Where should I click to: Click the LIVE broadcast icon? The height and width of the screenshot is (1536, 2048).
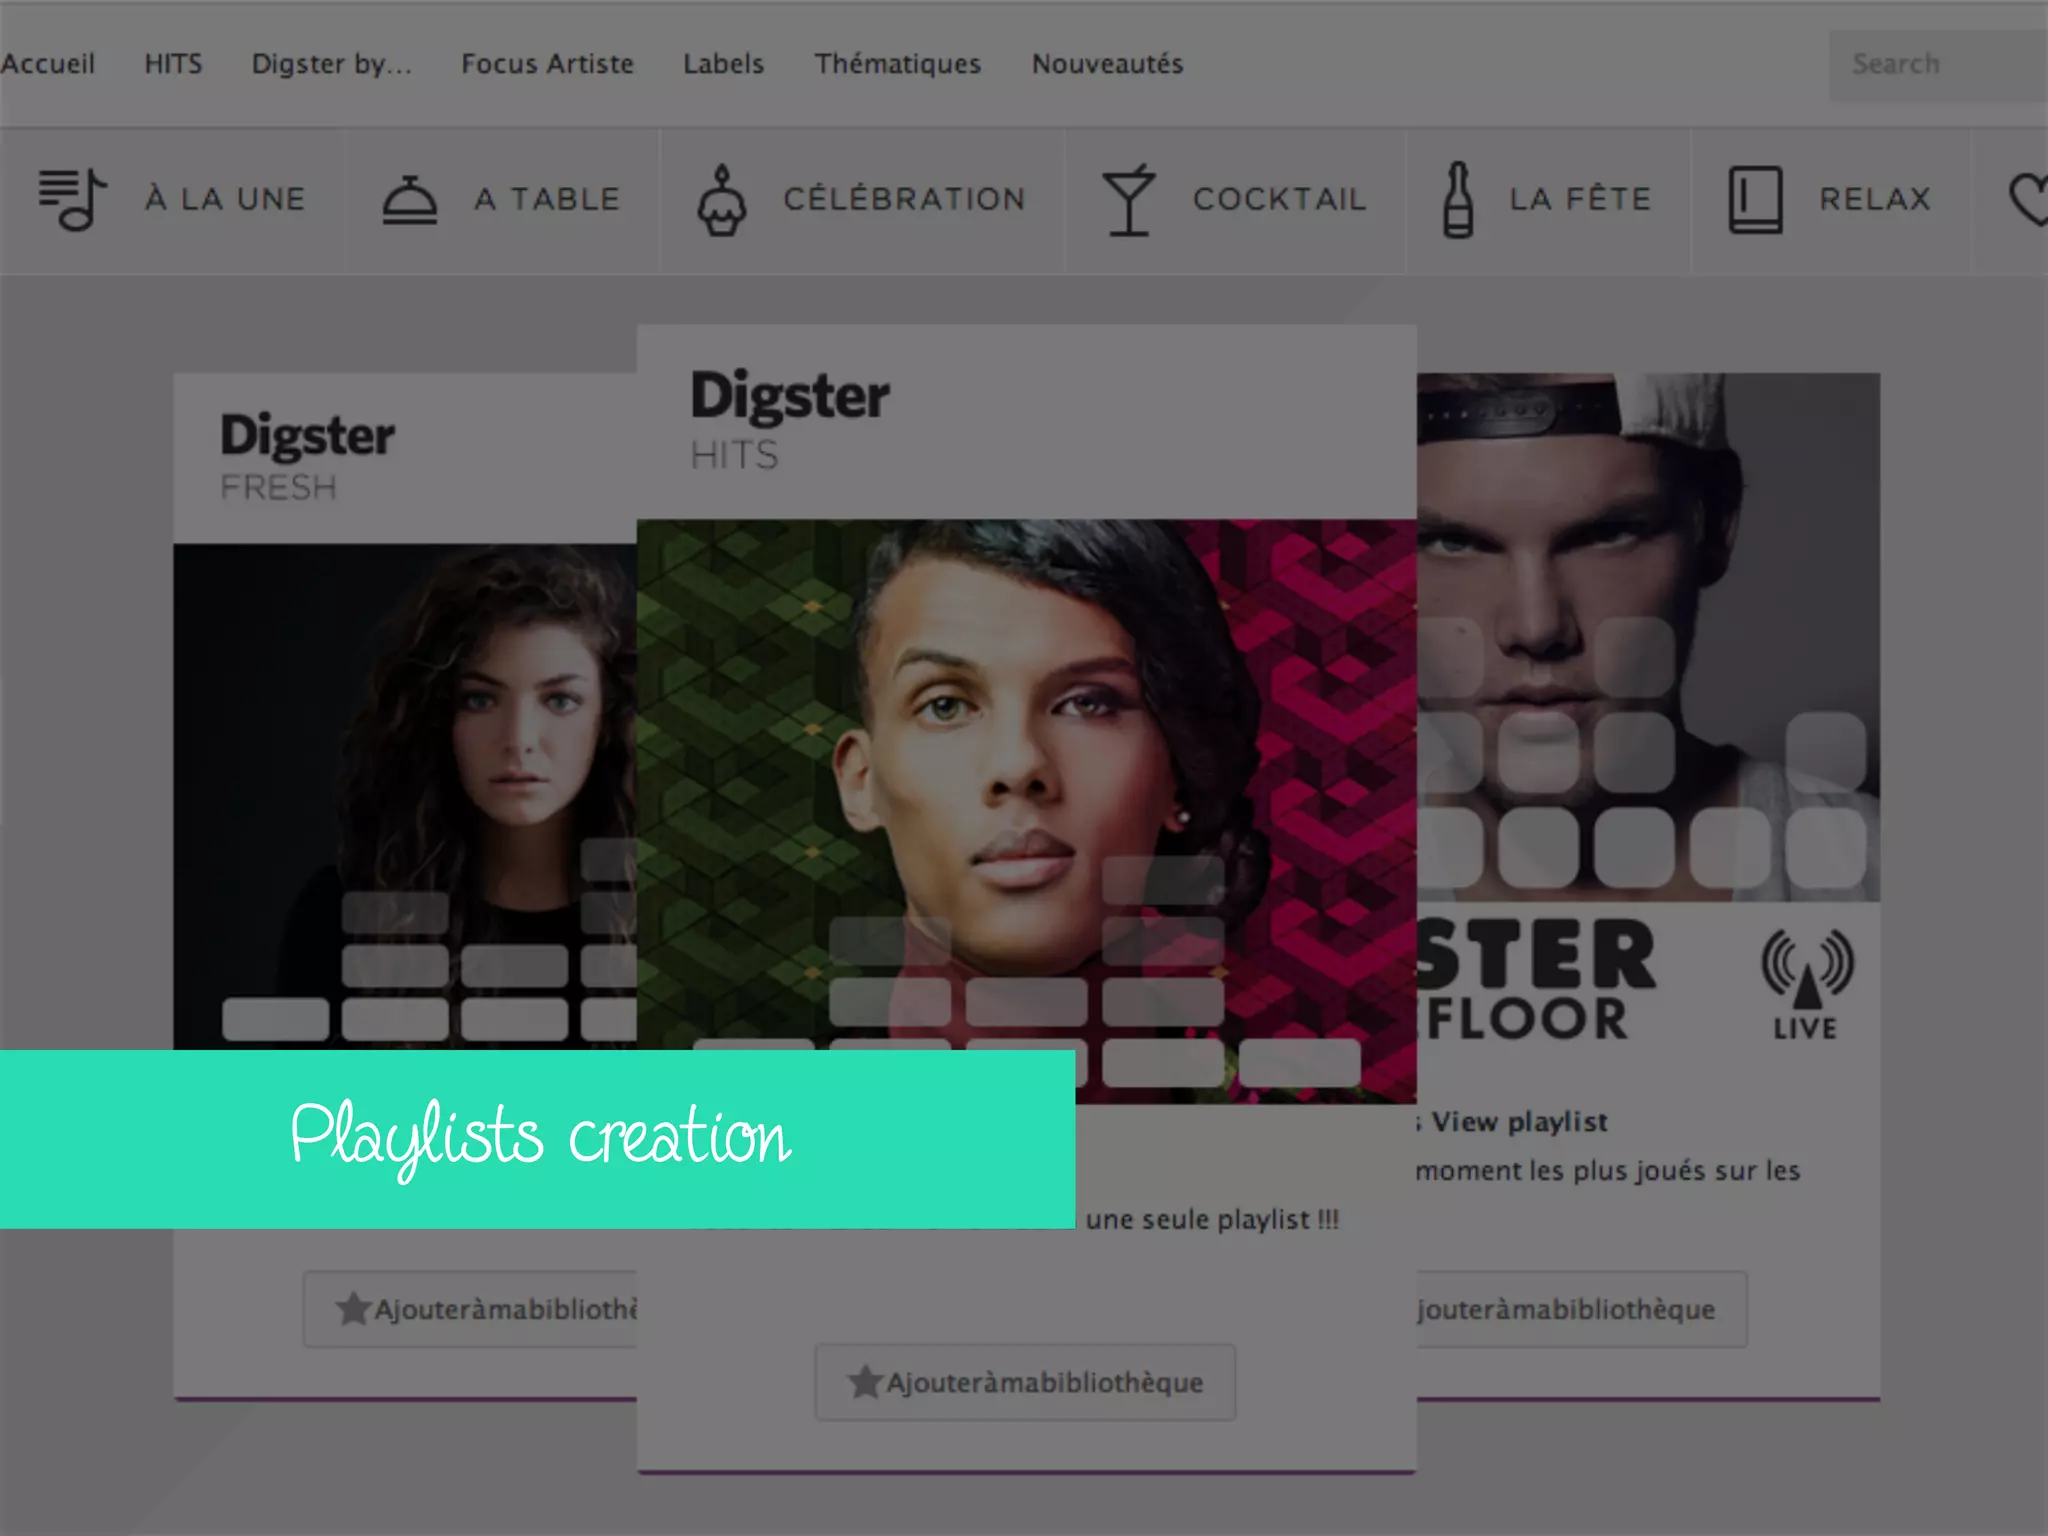1806,984
